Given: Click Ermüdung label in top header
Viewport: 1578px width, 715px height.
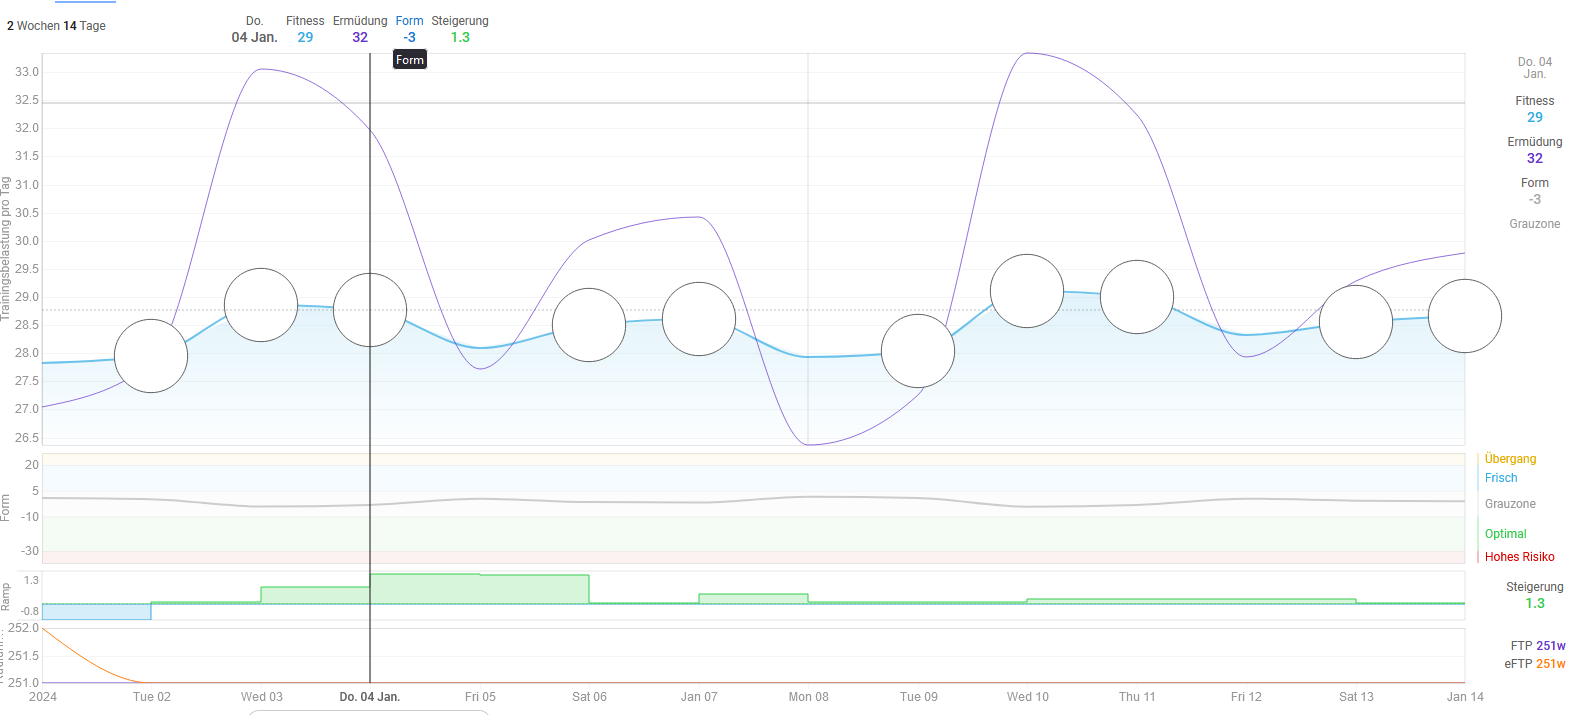Looking at the screenshot, I should [360, 21].
